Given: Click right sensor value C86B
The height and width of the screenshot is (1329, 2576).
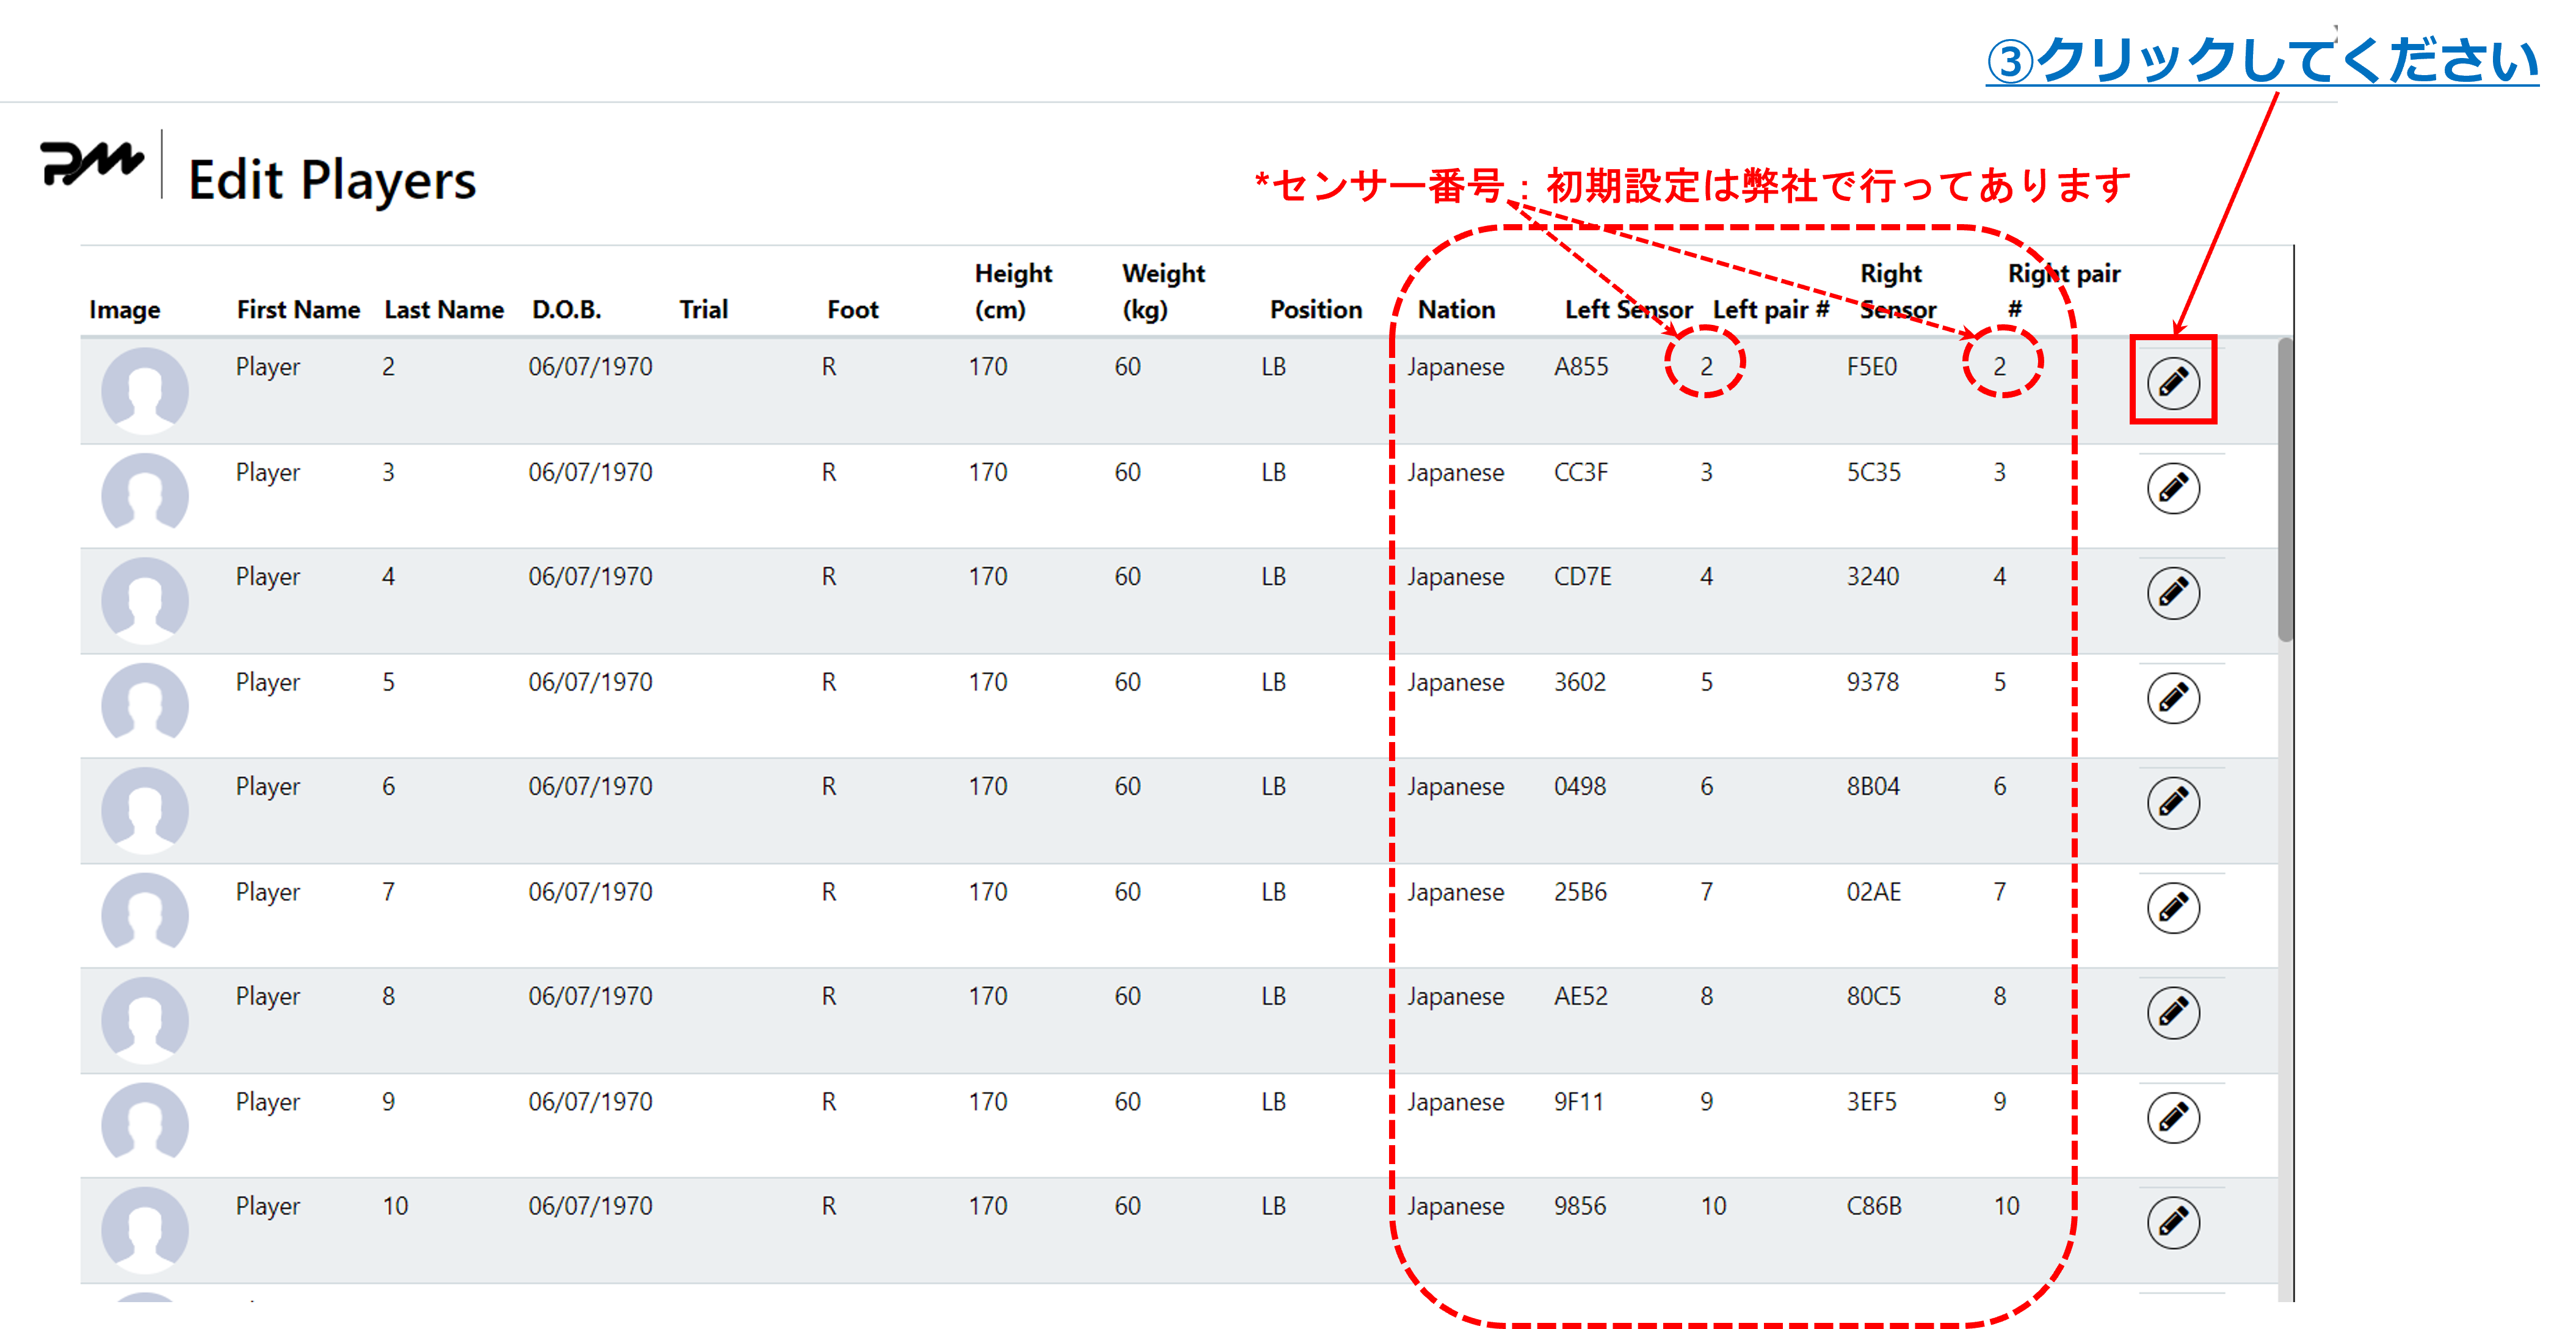Looking at the screenshot, I should (x=1873, y=1207).
